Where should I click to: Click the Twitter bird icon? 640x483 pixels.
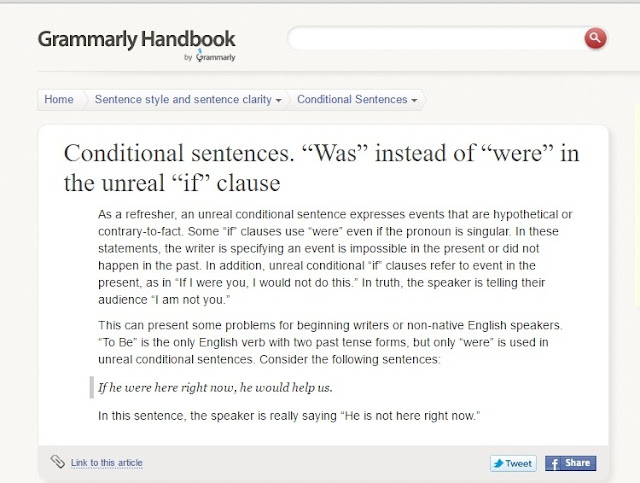[x=499, y=463]
